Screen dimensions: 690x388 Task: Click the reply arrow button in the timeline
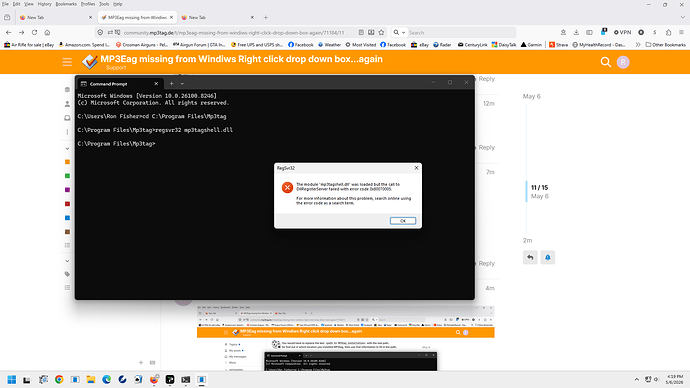tap(530, 257)
